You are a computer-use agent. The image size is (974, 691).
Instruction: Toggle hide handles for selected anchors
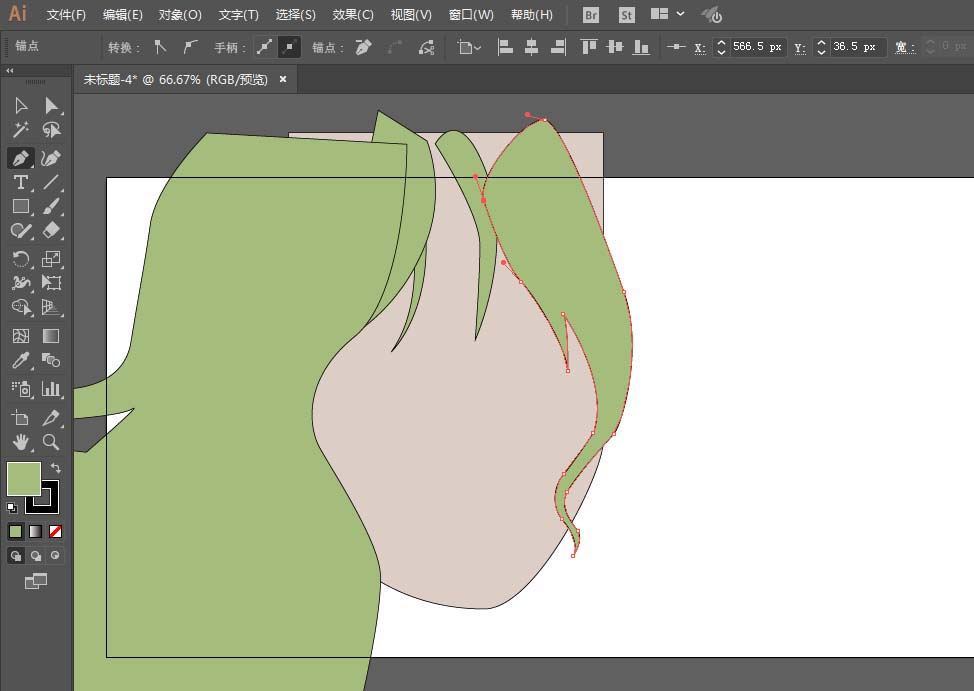(x=289, y=47)
